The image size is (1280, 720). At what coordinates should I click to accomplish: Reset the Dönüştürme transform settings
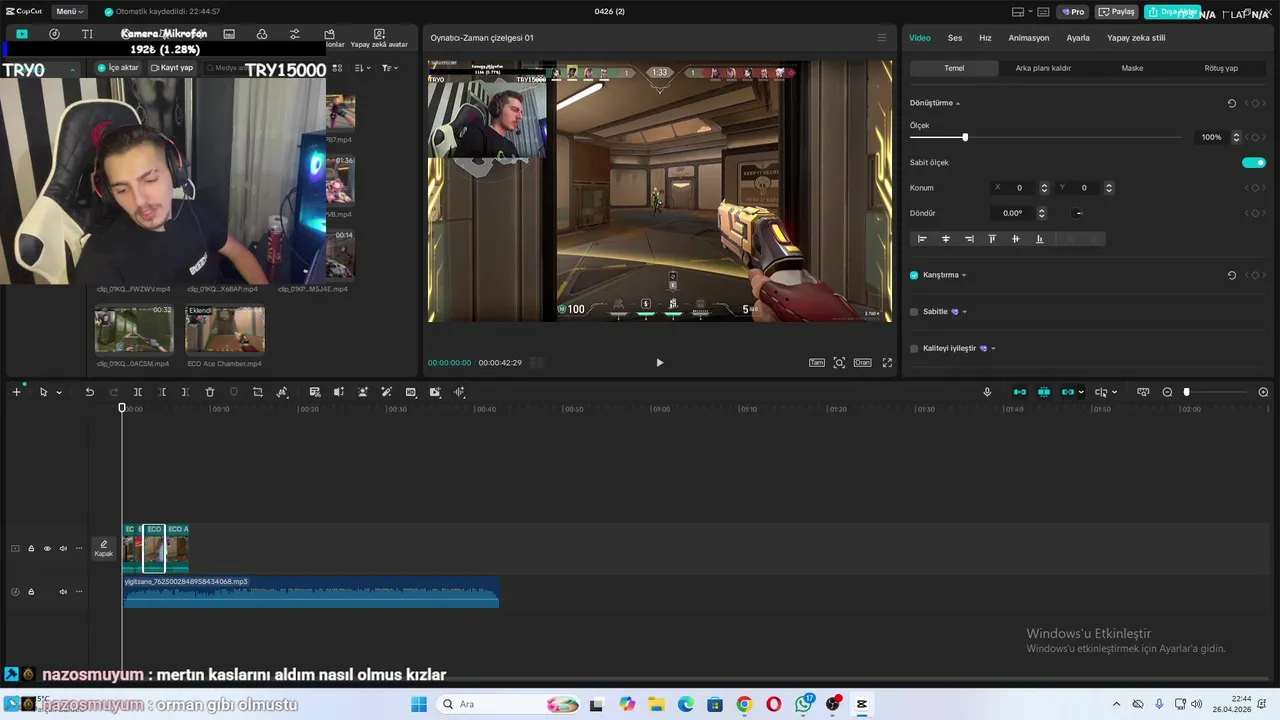click(x=1231, y=103)
